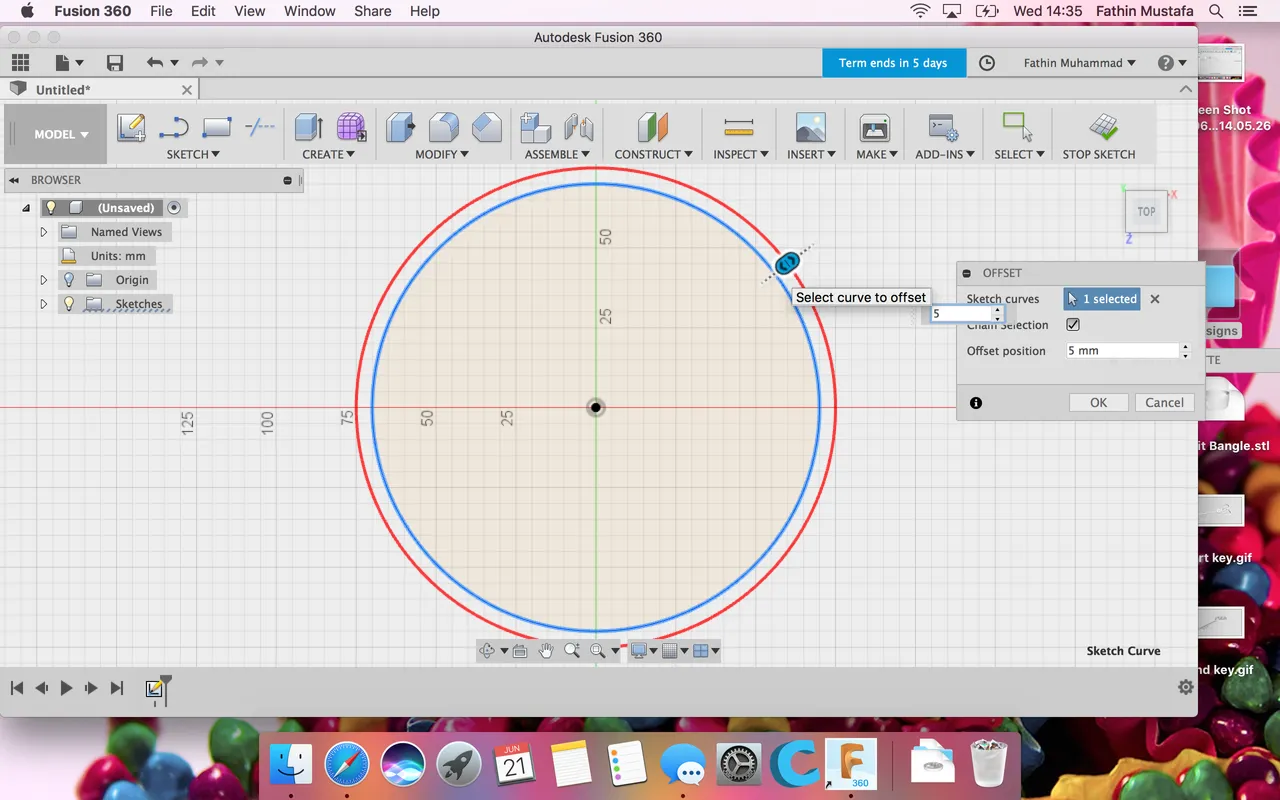Collapse the (Unsaved) root node triangle
1280x800 pixels.
coord(27,208)
